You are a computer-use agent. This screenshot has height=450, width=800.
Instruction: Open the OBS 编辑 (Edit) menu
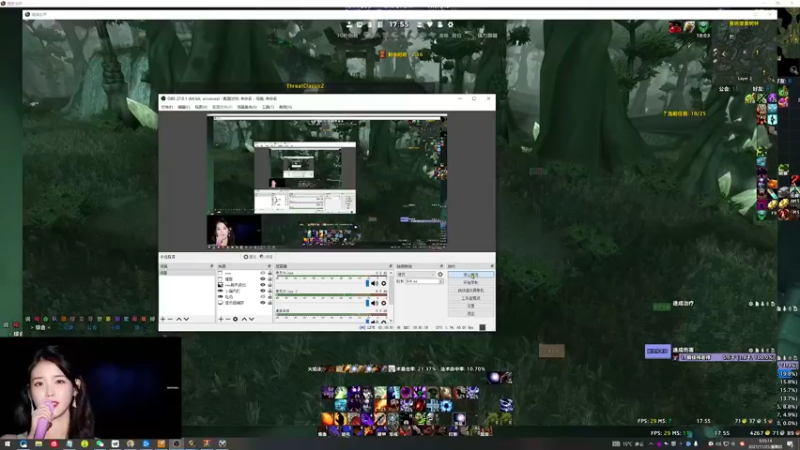click(184, 107)
